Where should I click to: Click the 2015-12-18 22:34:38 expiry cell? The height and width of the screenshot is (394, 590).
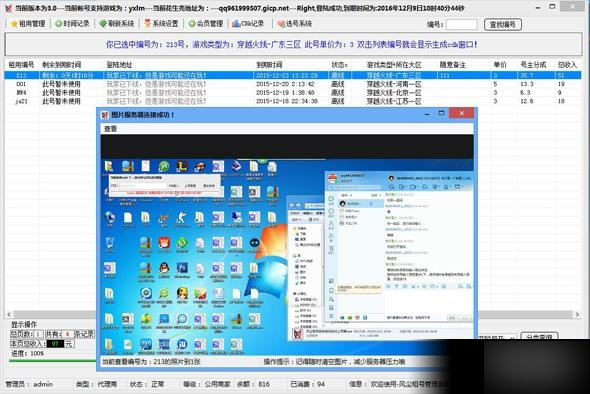287,101
